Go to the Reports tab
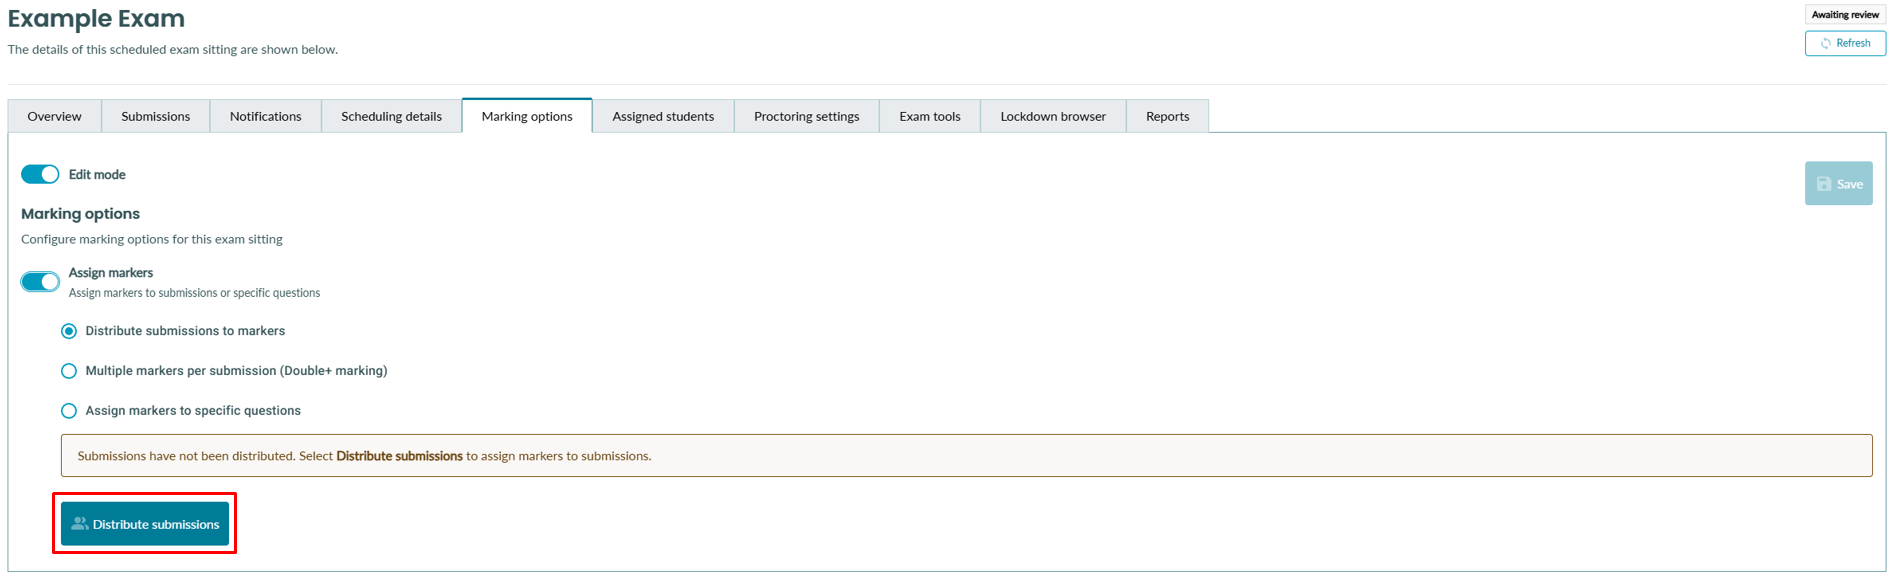 pos(1167,117)
